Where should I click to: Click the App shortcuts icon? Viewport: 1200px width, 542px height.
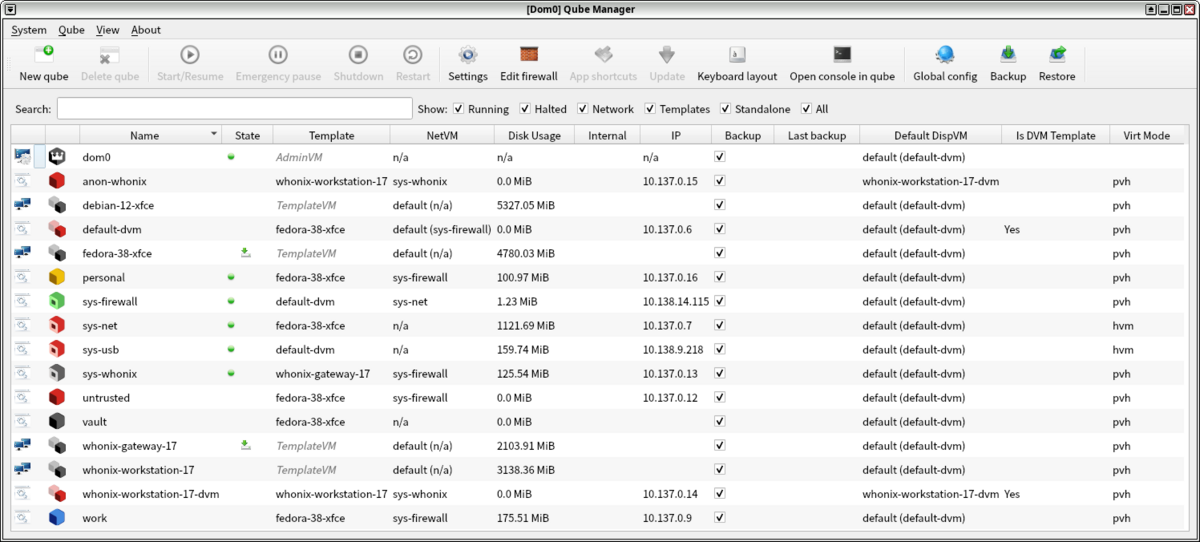603,55
